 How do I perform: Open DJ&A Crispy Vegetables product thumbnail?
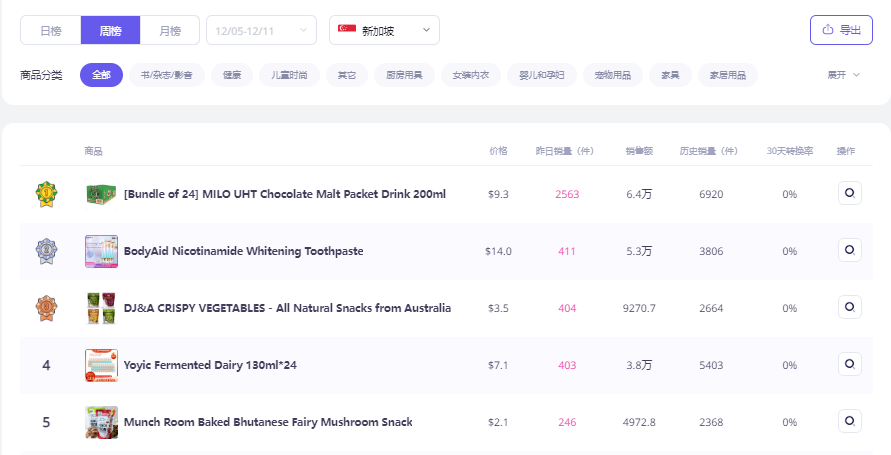(x=101, y=308)
